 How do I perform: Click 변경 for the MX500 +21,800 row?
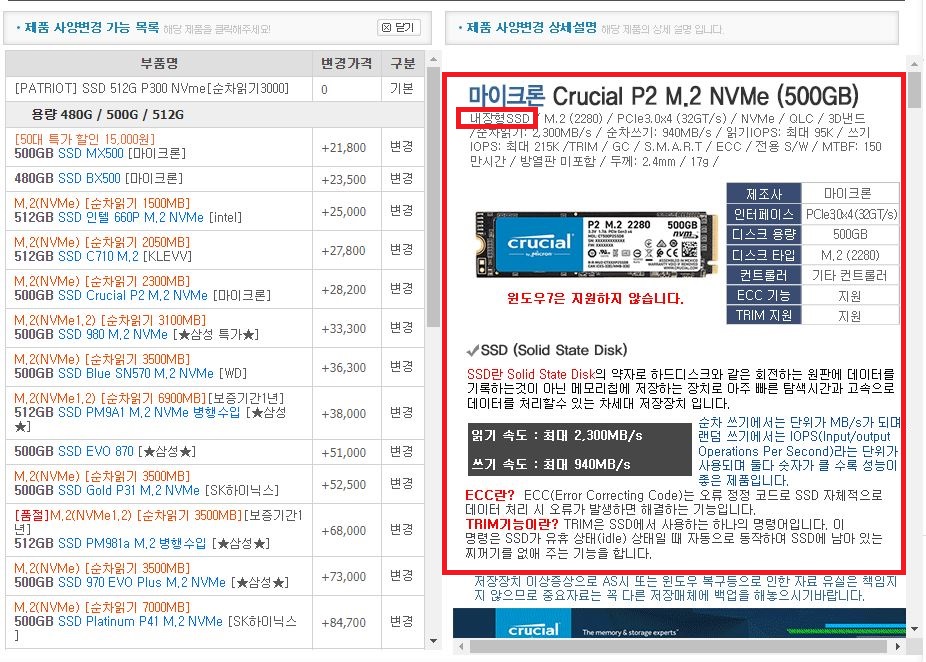(x=402, y=146)
